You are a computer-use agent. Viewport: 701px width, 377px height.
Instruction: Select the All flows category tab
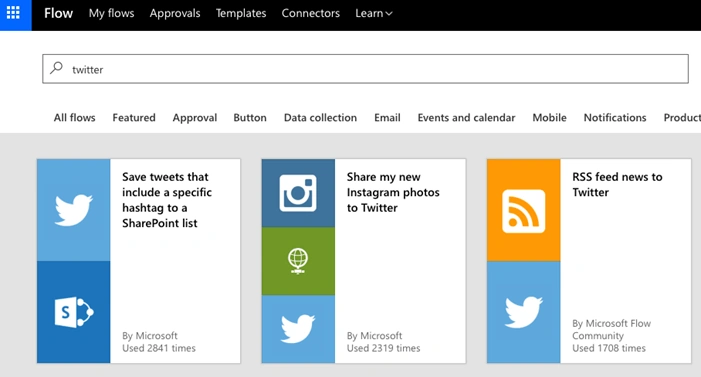(75, 118)
